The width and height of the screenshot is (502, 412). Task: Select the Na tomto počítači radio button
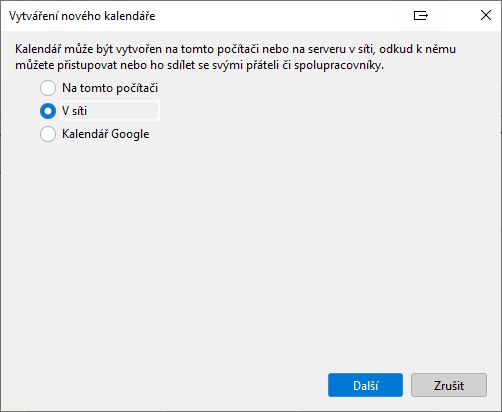[x=48, y=88]
